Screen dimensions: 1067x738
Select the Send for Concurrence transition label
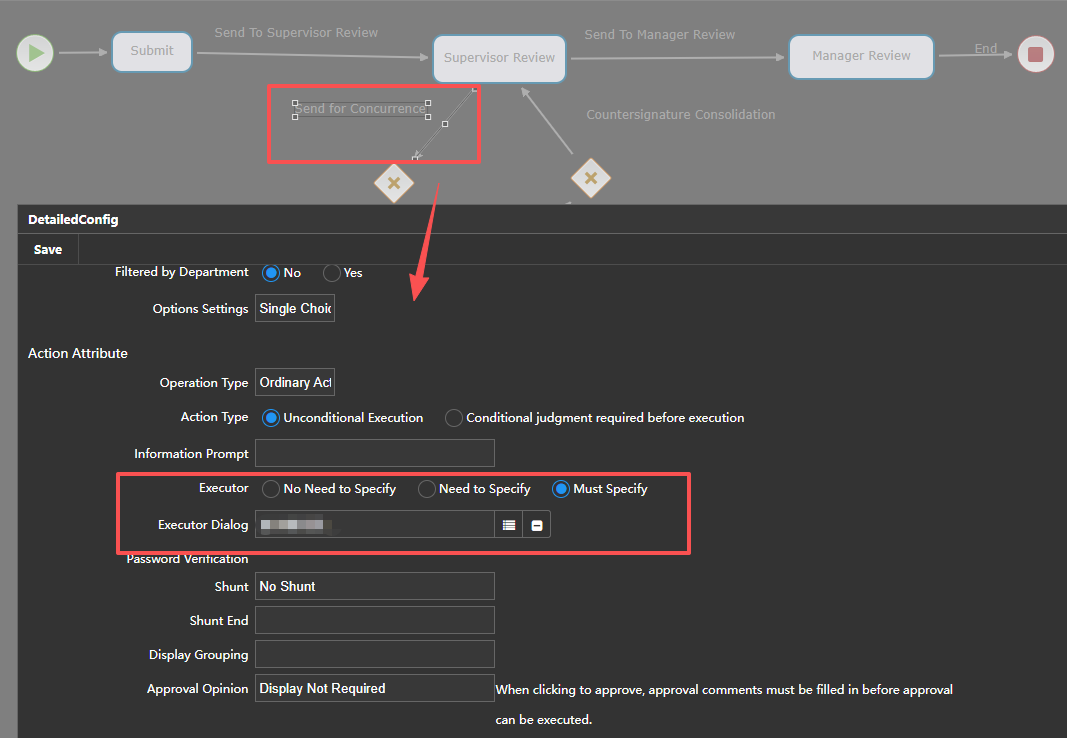(x=360, y=109)
